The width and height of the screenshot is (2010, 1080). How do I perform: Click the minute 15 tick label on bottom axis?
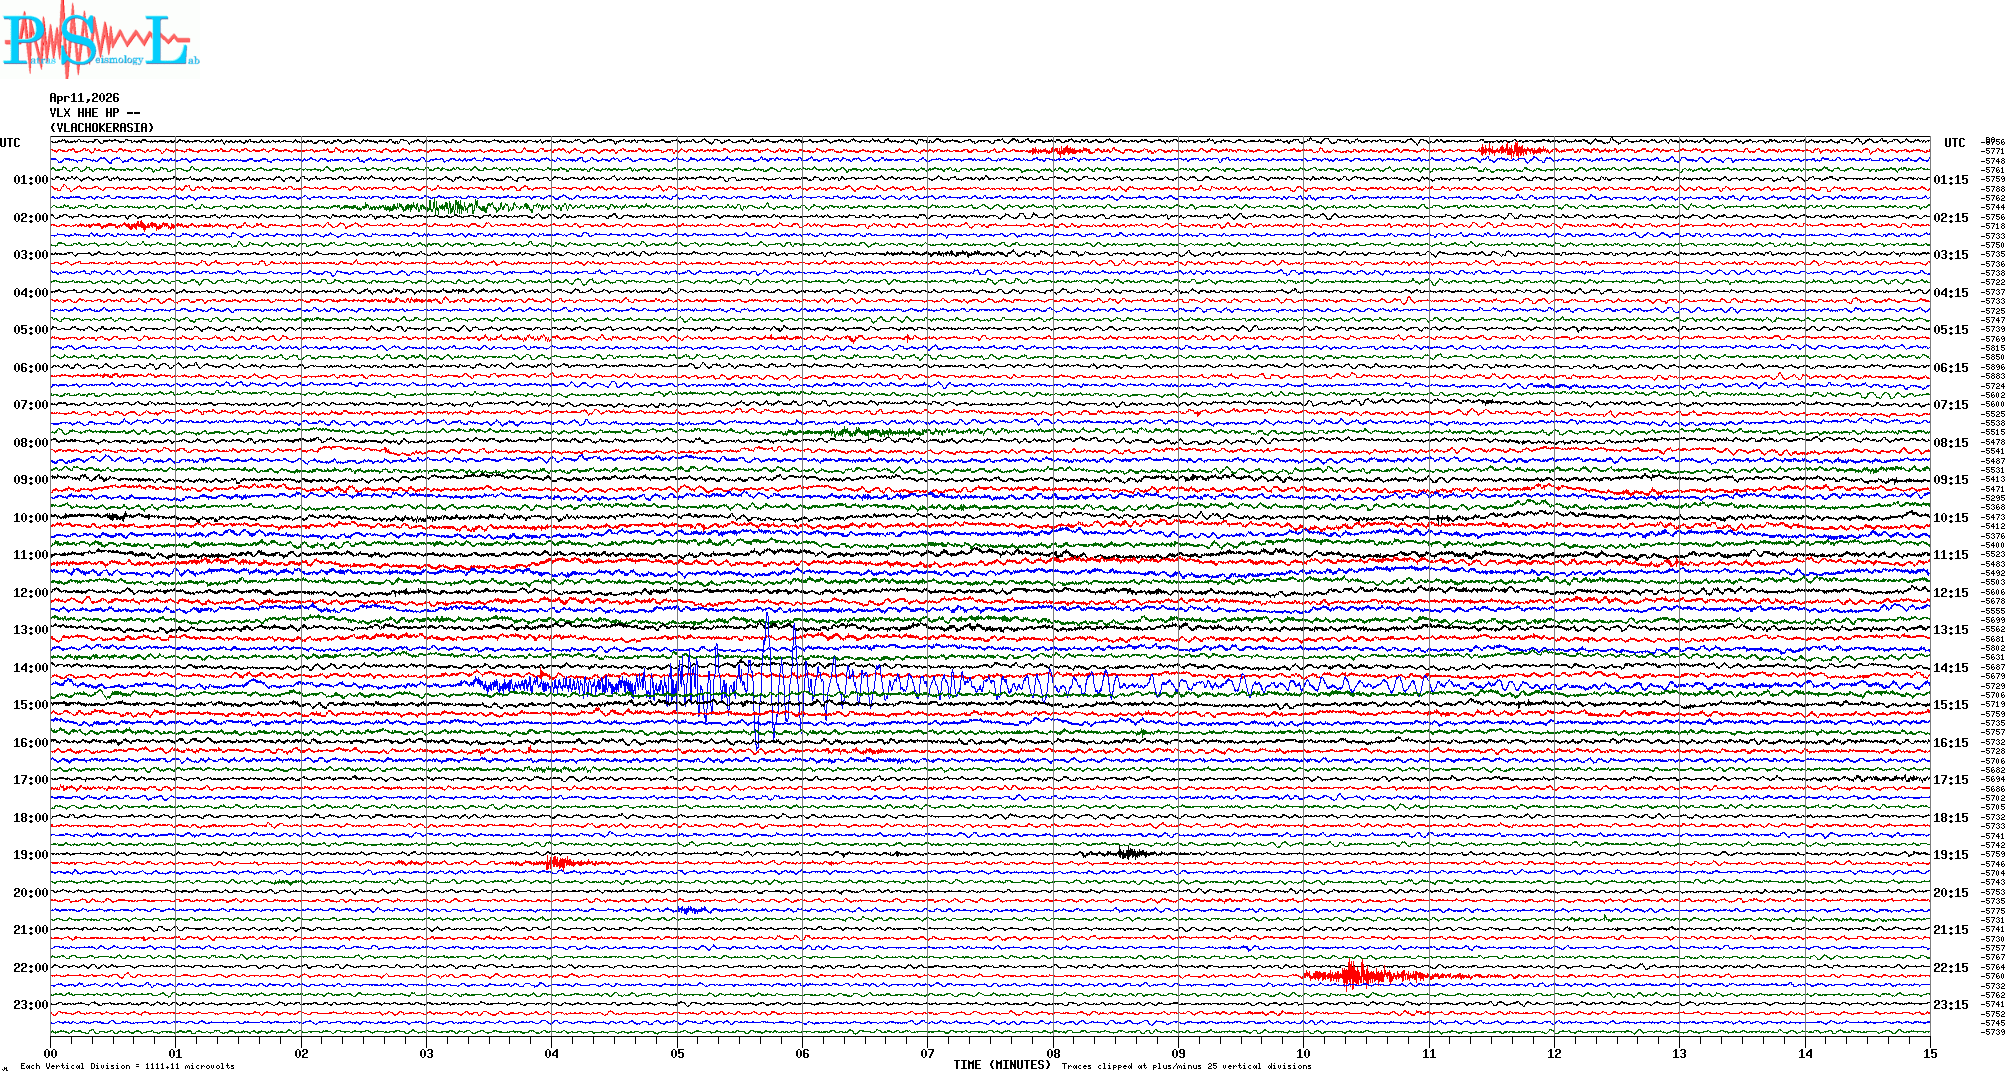[1930, 1053]
